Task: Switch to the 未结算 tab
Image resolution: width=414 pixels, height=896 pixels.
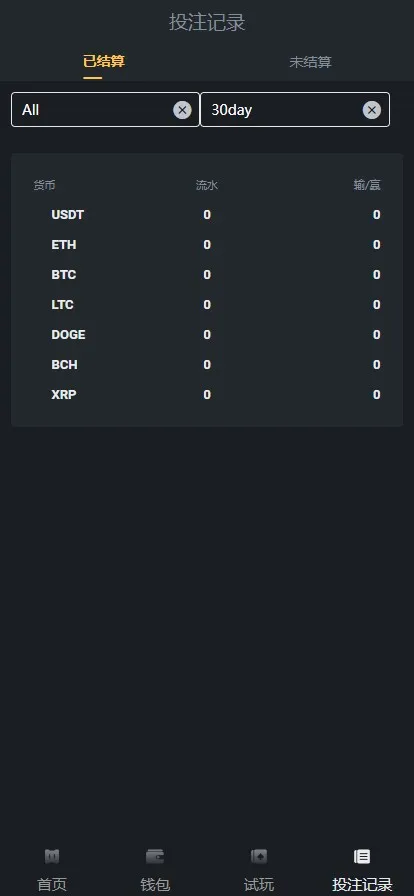Action: [310, 62]
